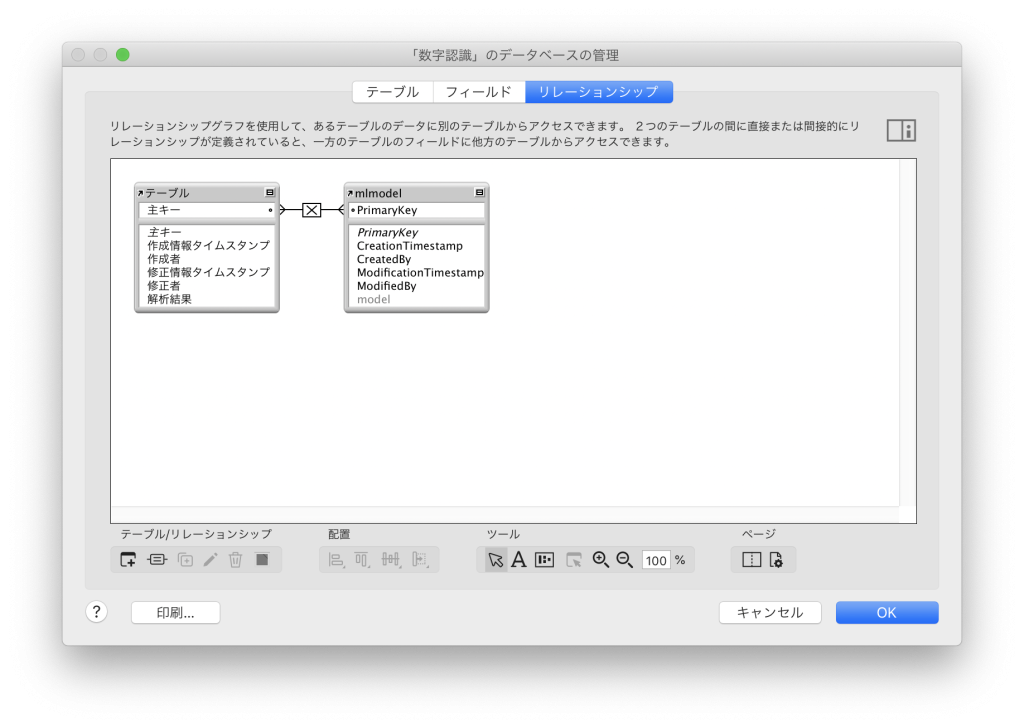Select the 作成者 field in テーブル
This screenshot has width=1024, height=728.
click(x=163, y=259)
